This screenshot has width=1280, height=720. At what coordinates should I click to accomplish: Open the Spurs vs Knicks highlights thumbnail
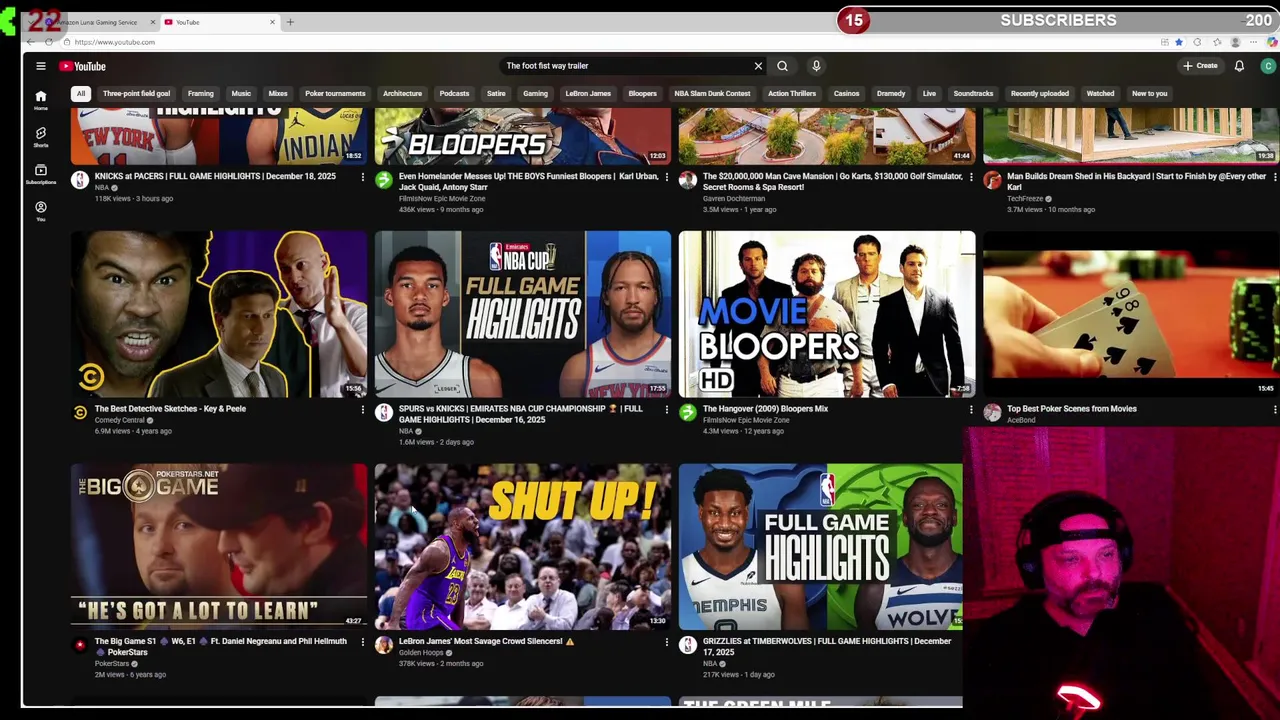(523, 314)
